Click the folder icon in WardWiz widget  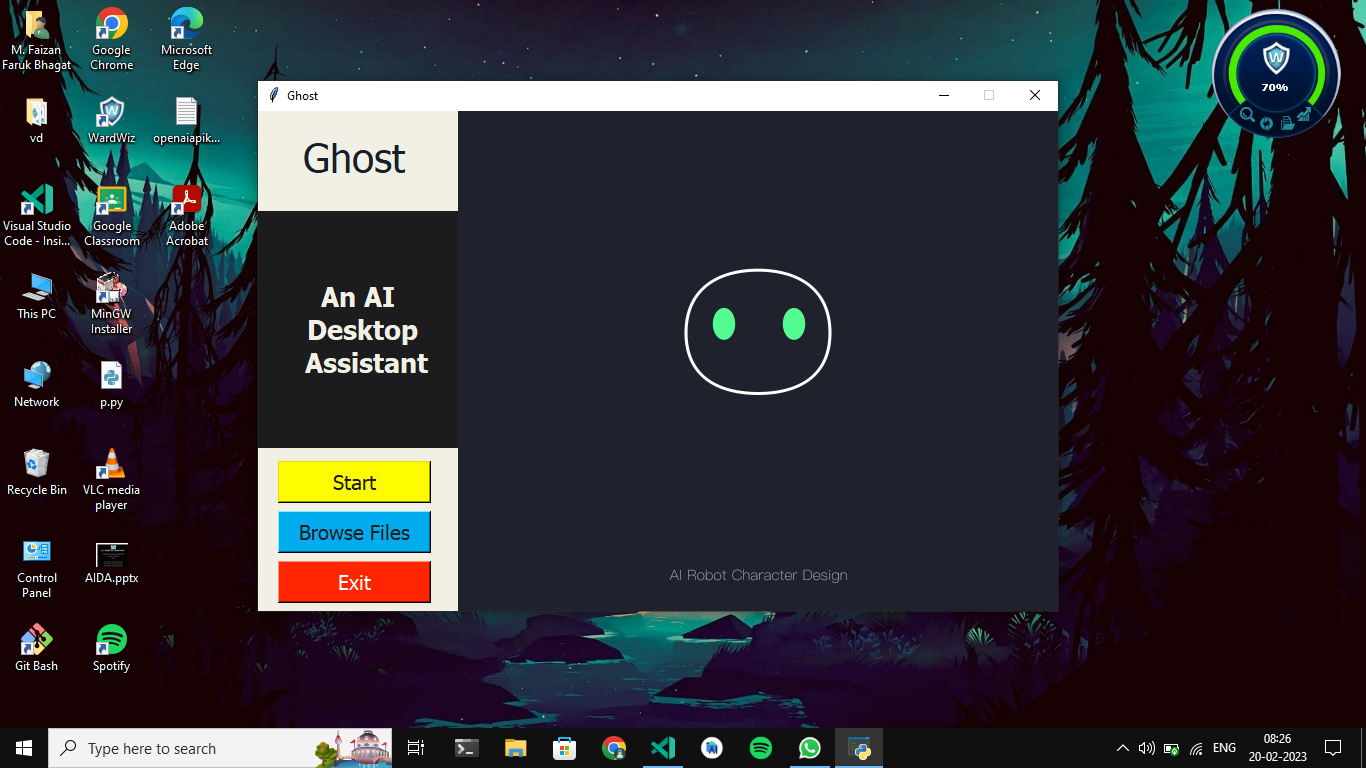[x=1287, y=123]
